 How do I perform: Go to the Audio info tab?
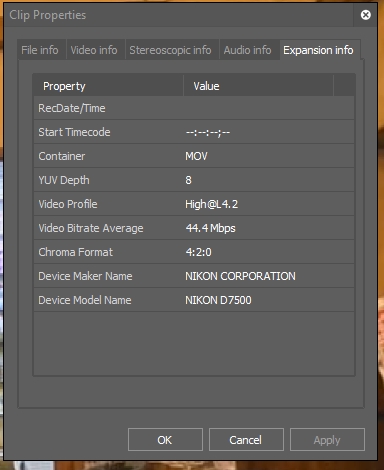point(248,50)
